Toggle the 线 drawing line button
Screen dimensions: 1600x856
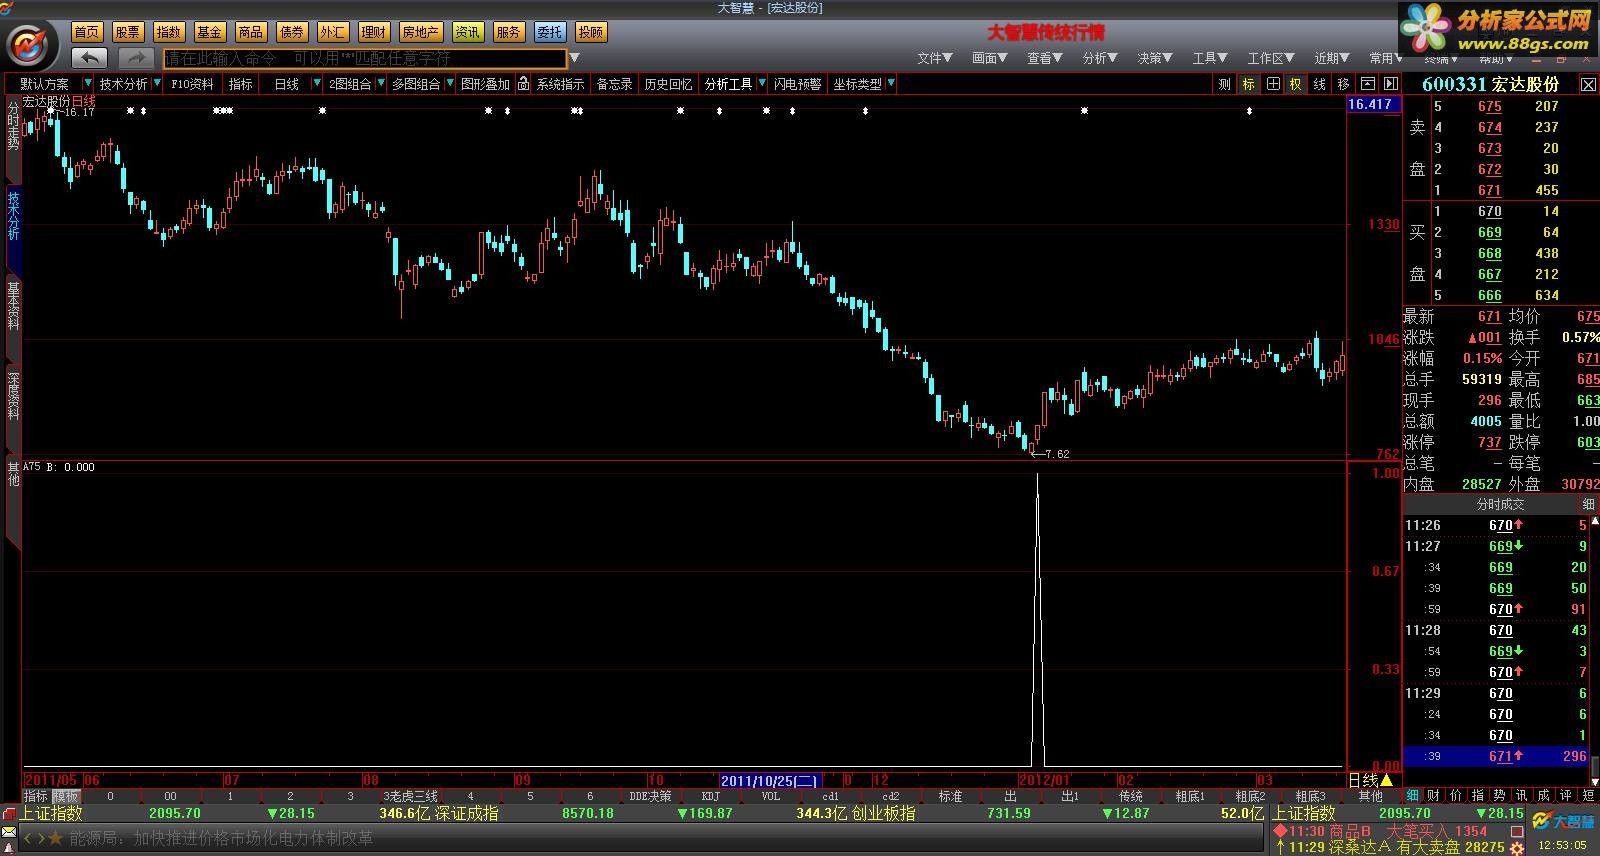(x=1320, y=84)
